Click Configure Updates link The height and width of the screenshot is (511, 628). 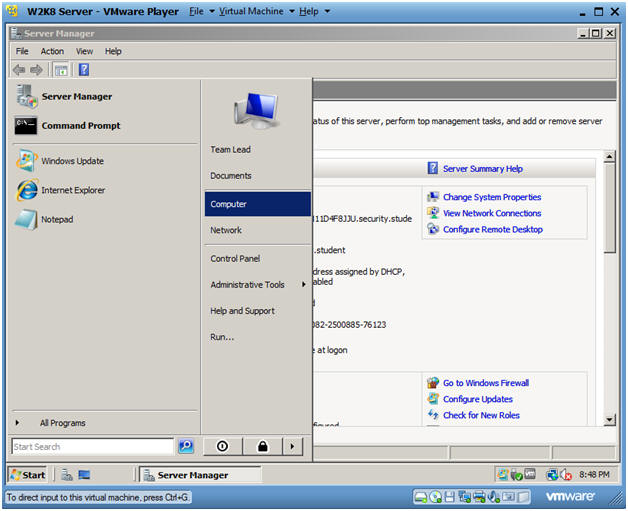[x=478, y=399]
